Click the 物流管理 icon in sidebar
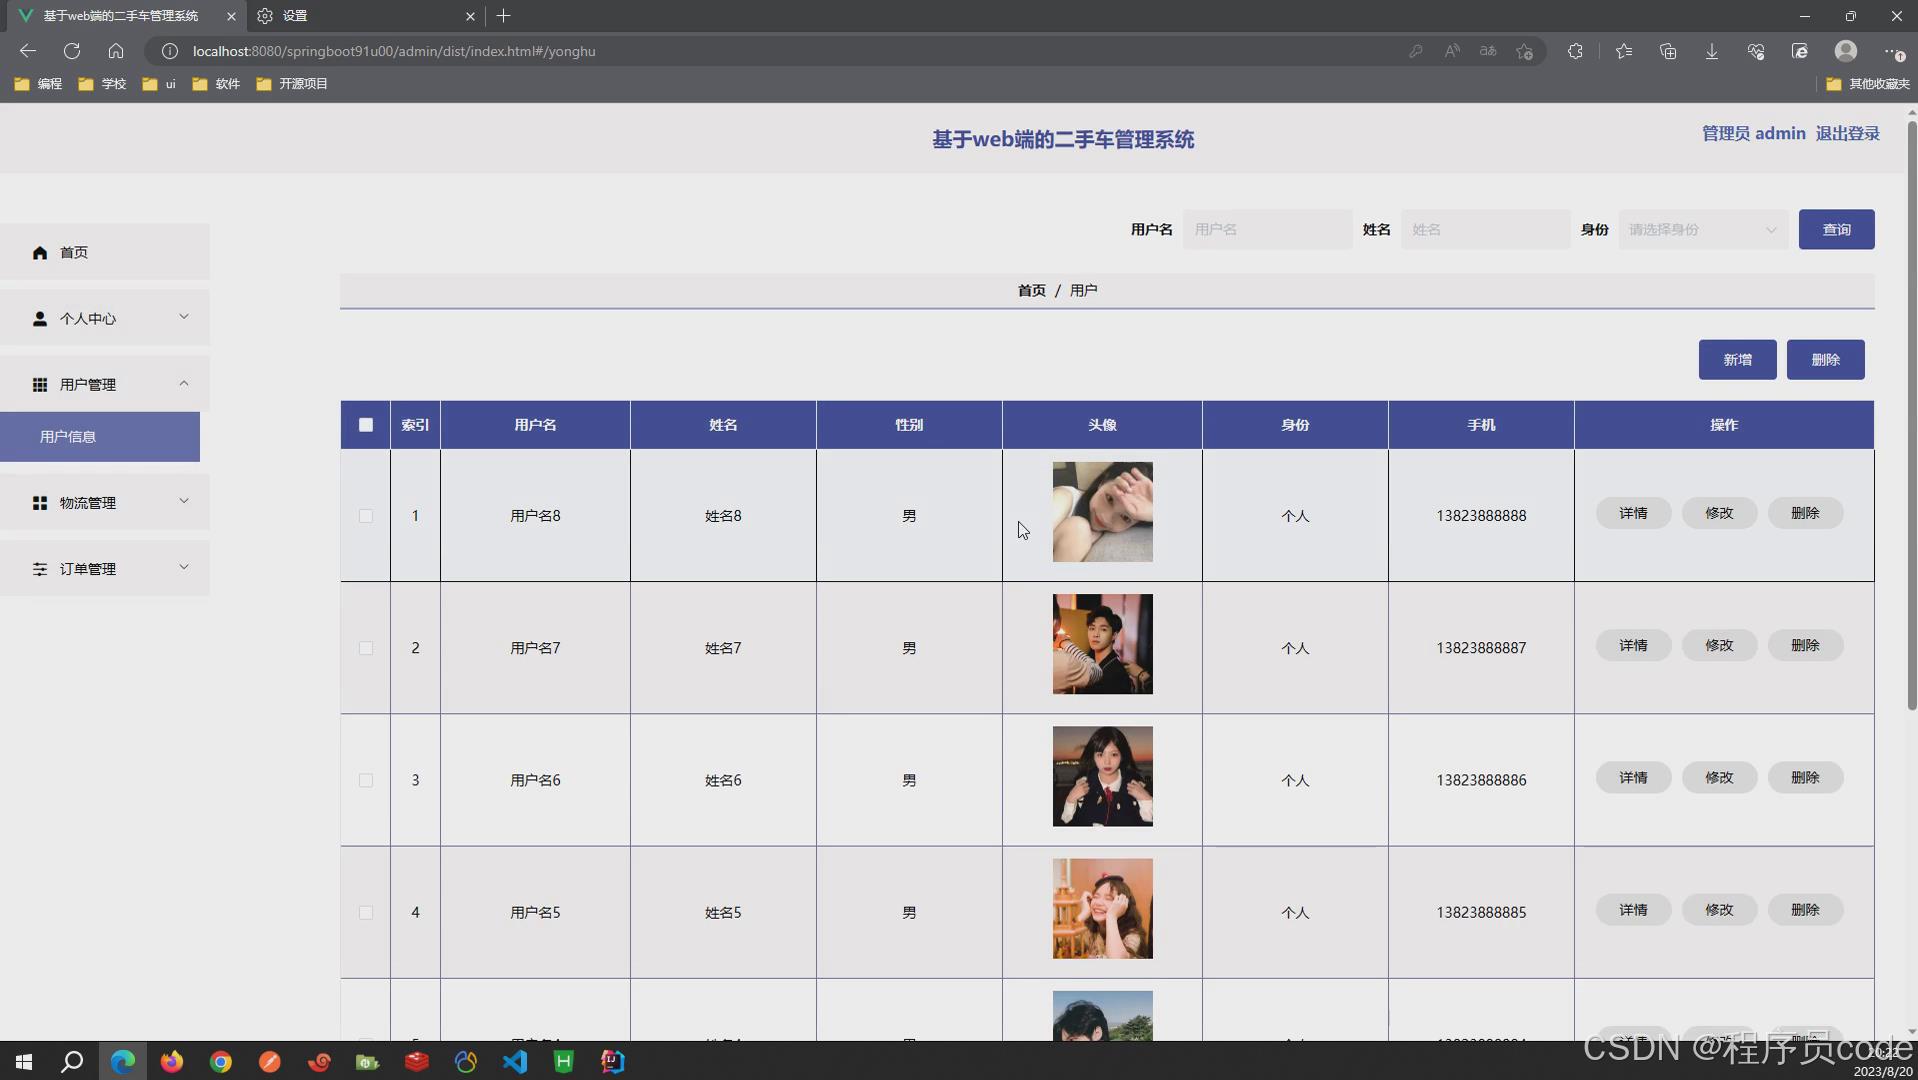 point(40,502)
